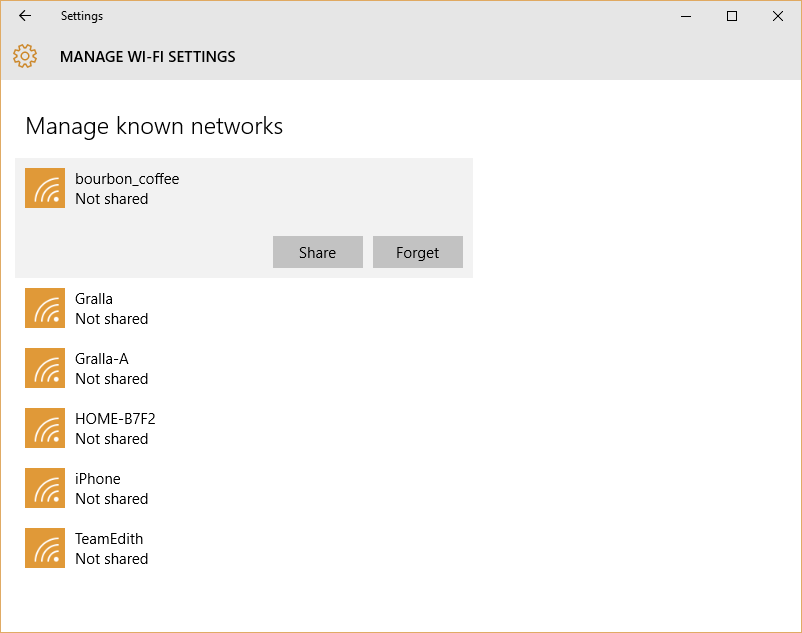Click the bourbon_coffee Wi-Fi icon
802x633 pixels.
[x=45, y=188]
